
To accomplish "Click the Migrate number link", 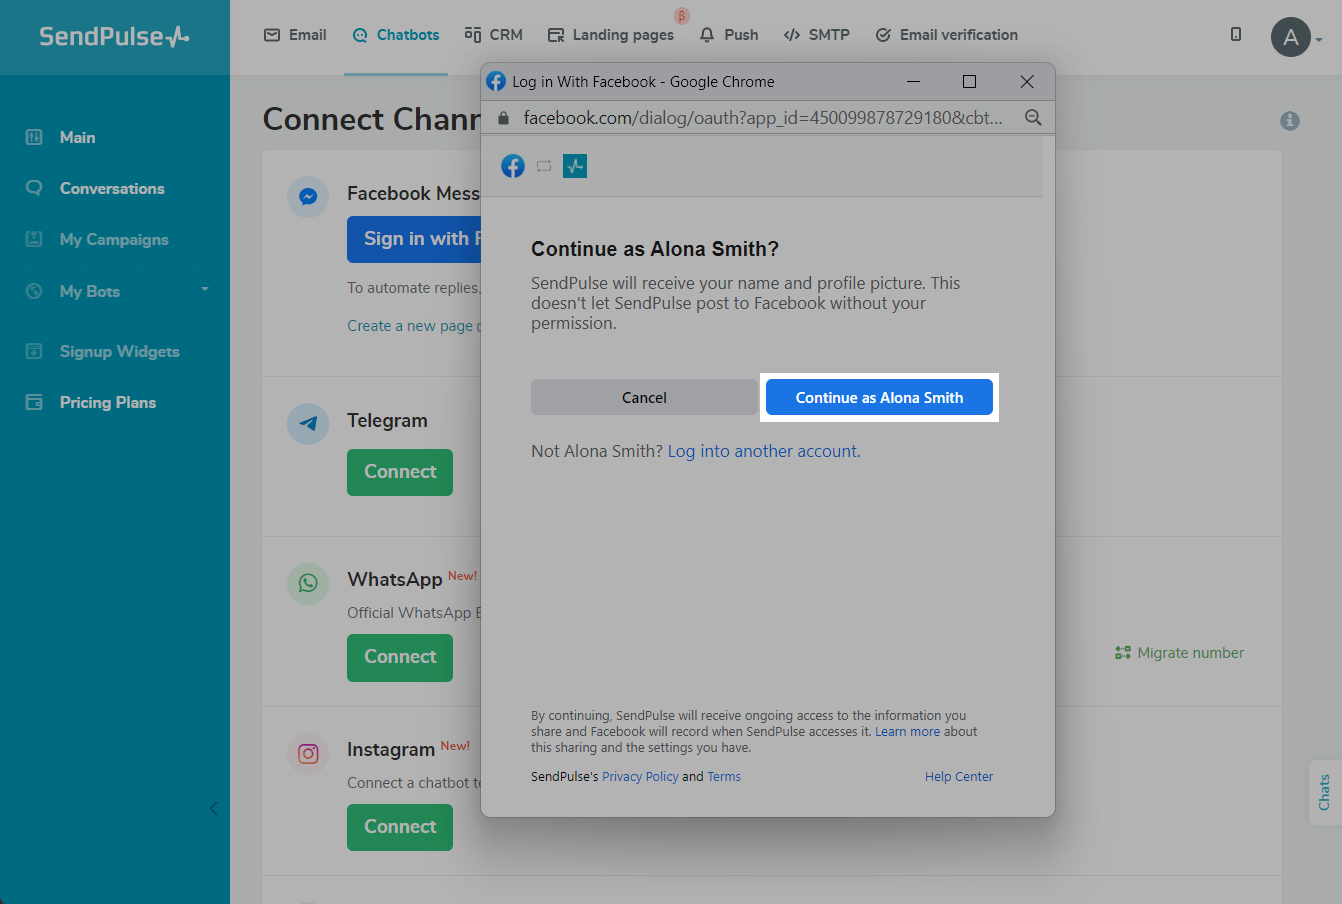I will 1180,653.
